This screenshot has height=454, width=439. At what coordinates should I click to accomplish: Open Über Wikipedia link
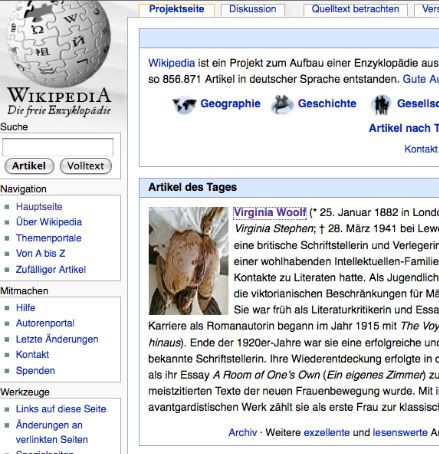(x=49, y=222)
